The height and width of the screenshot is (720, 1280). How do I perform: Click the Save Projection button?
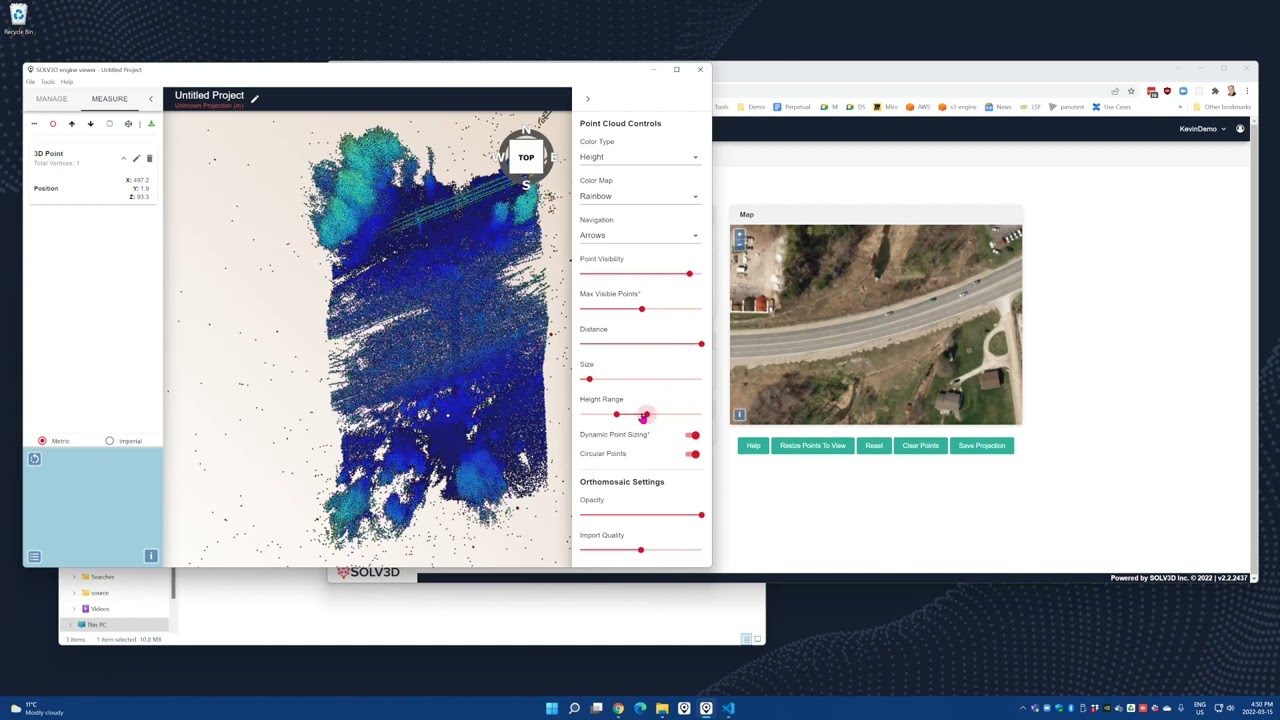click(x=982, y=446)
